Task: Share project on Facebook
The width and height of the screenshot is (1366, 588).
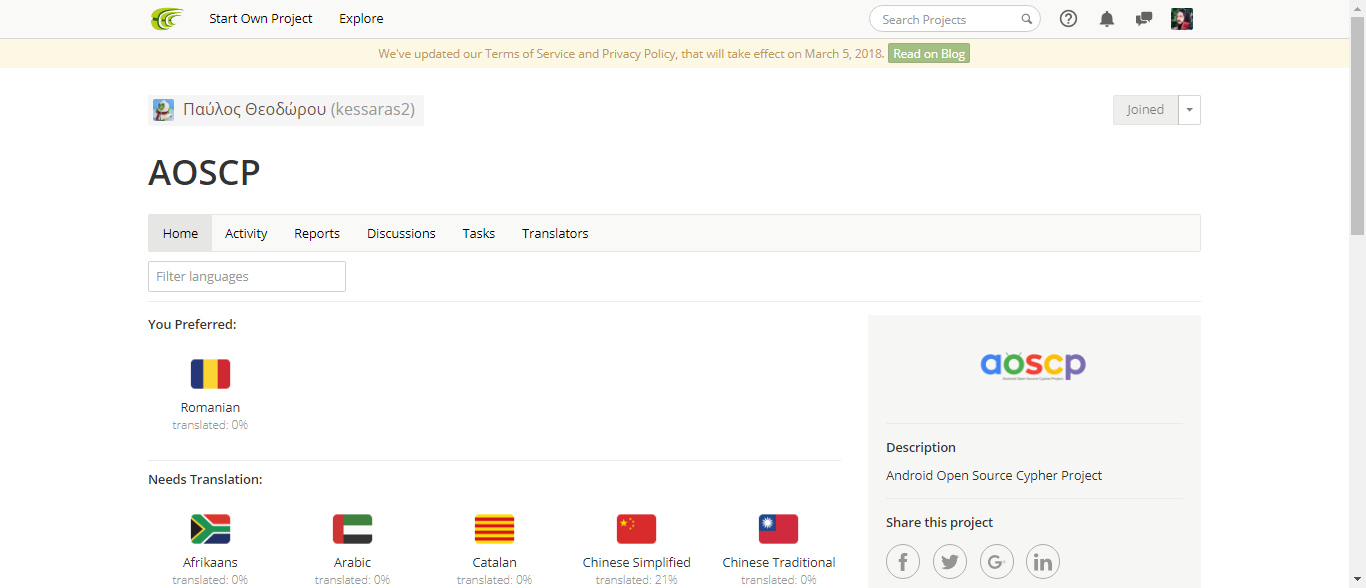Action: (x=903, y=561)
